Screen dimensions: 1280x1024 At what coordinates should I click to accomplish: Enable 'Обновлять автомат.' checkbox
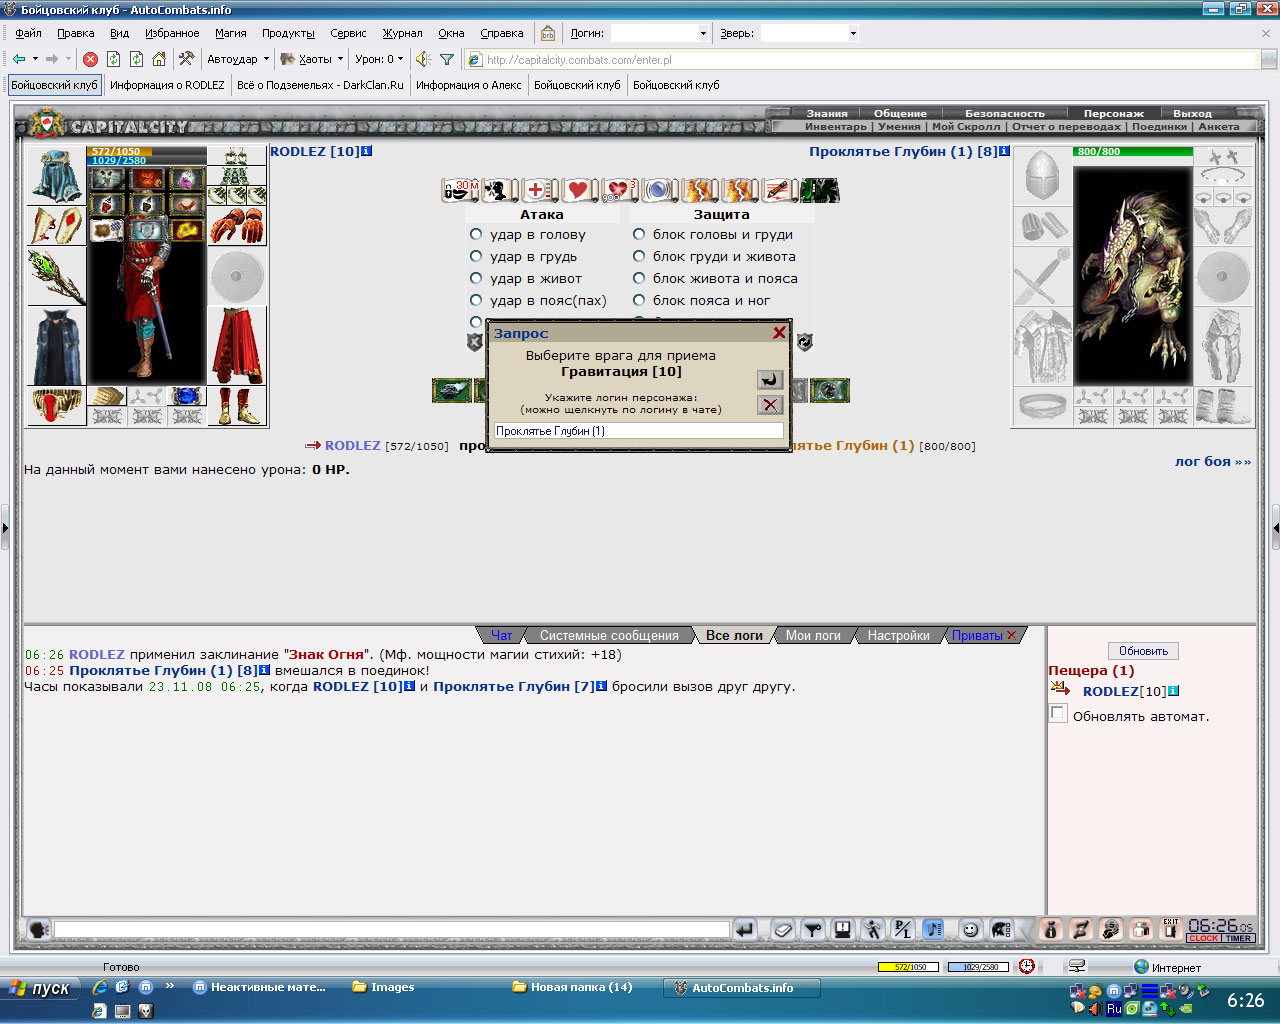tap(1058, 713)
